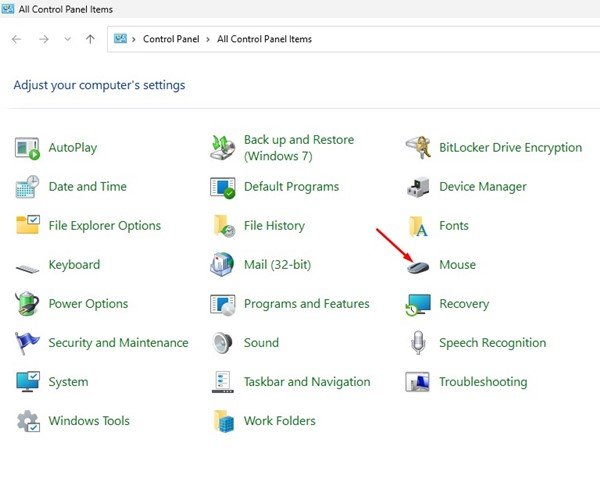Image resolution: width=600 pixels, height=503 pixels.
Task: Open Security and Maintenance link
Action: pyautogui.click(x=119, y=343)
